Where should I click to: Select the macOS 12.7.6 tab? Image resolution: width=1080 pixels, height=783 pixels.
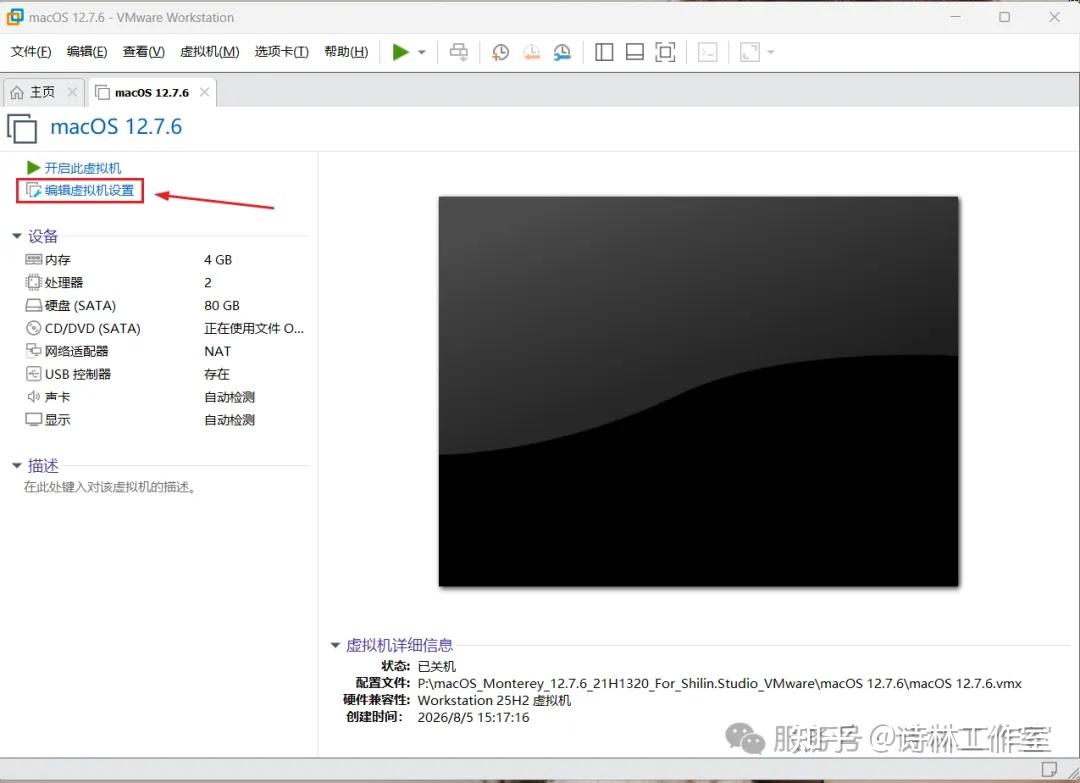tap(152, 93)
